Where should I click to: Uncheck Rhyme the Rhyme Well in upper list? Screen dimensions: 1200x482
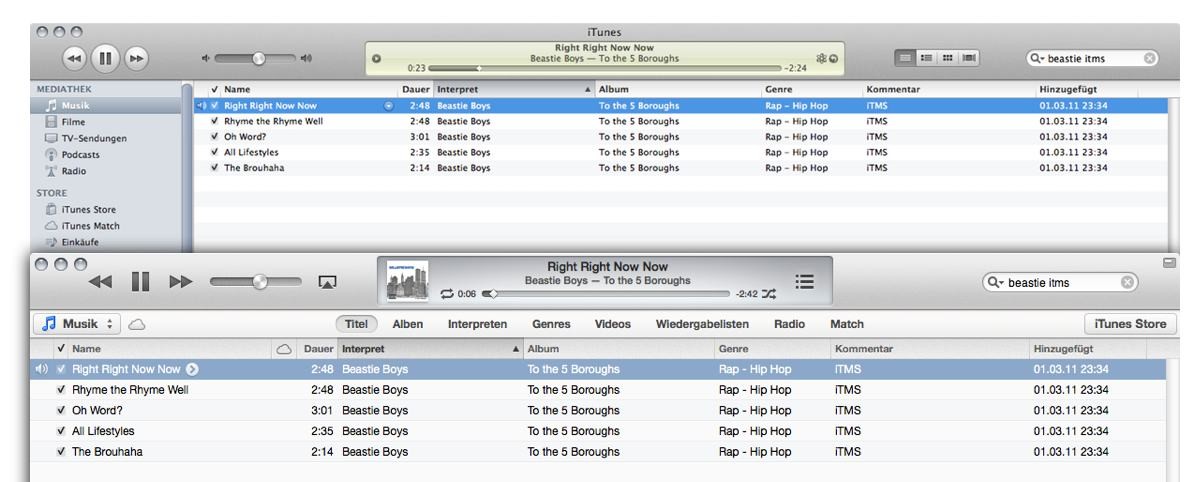pyautogui.click(x=214, y=121)
